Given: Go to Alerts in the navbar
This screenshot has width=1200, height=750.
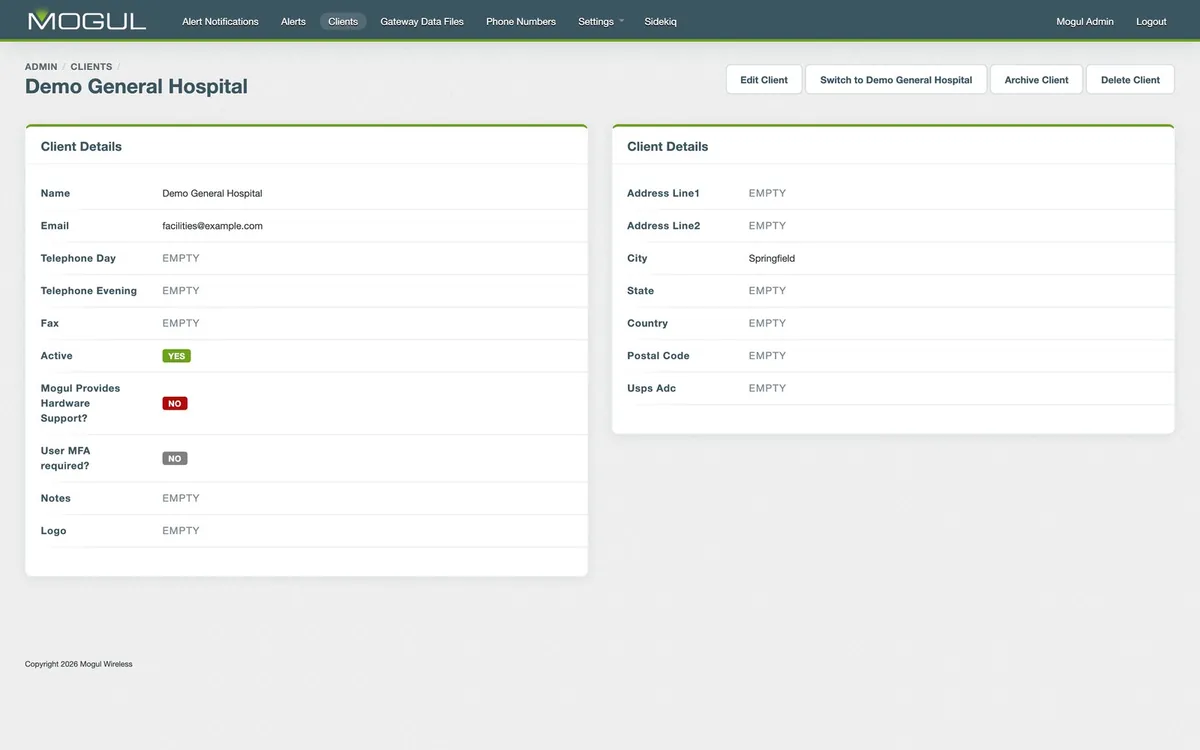Looking at the screenshot, I should pyautogui.click(x=293, y=21).
